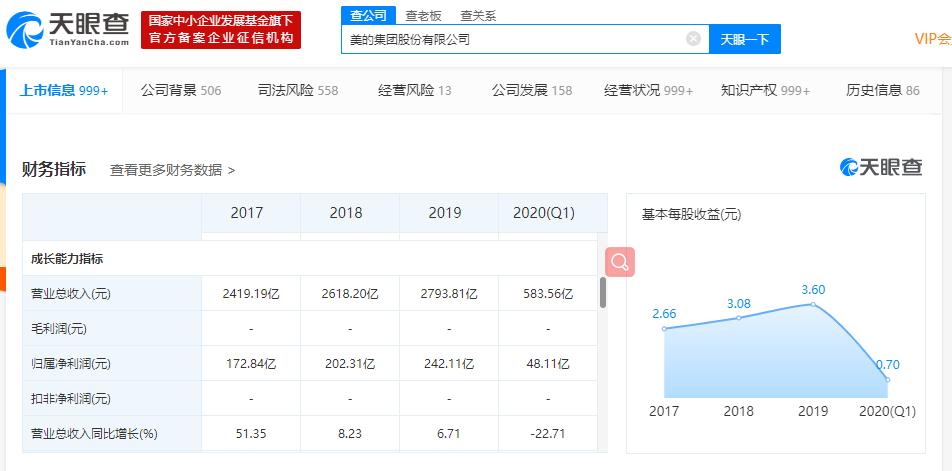952x471 pixels.
Task: Click the 8.23 growth percentage cell
Action: pyautogui.click(x=350, y=434)
